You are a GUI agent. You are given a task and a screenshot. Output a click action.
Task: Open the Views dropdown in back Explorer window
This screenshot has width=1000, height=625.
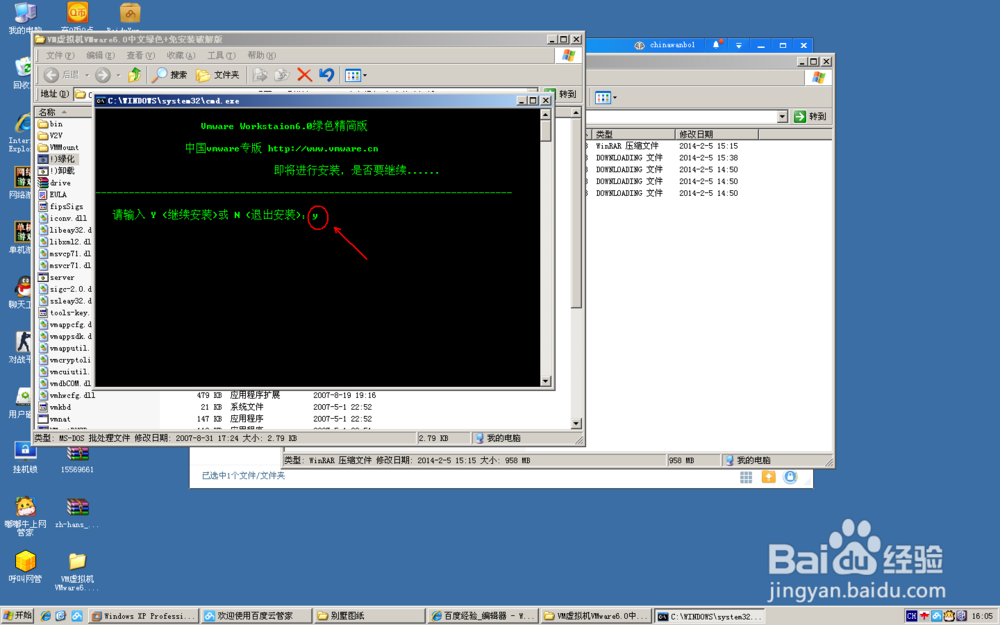[x=606, y=98]
